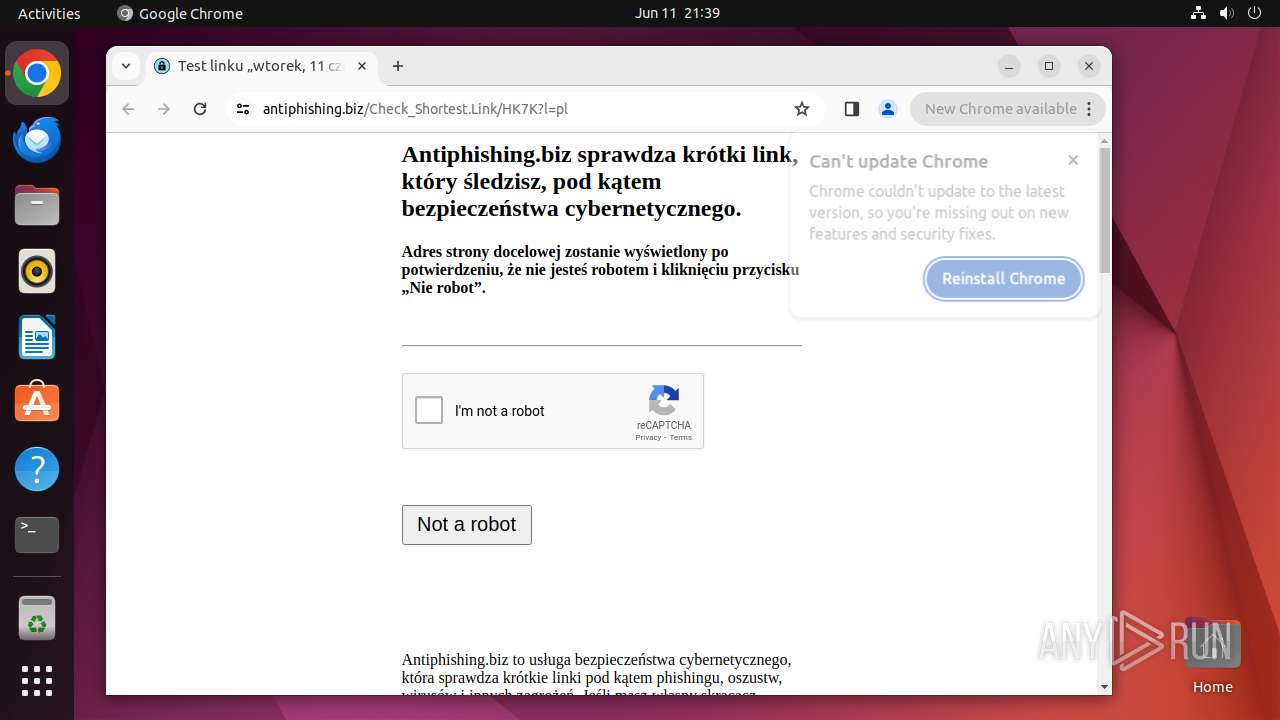1280x720 pixels.
Task: View site information icon in address bar
Action: 242,109
